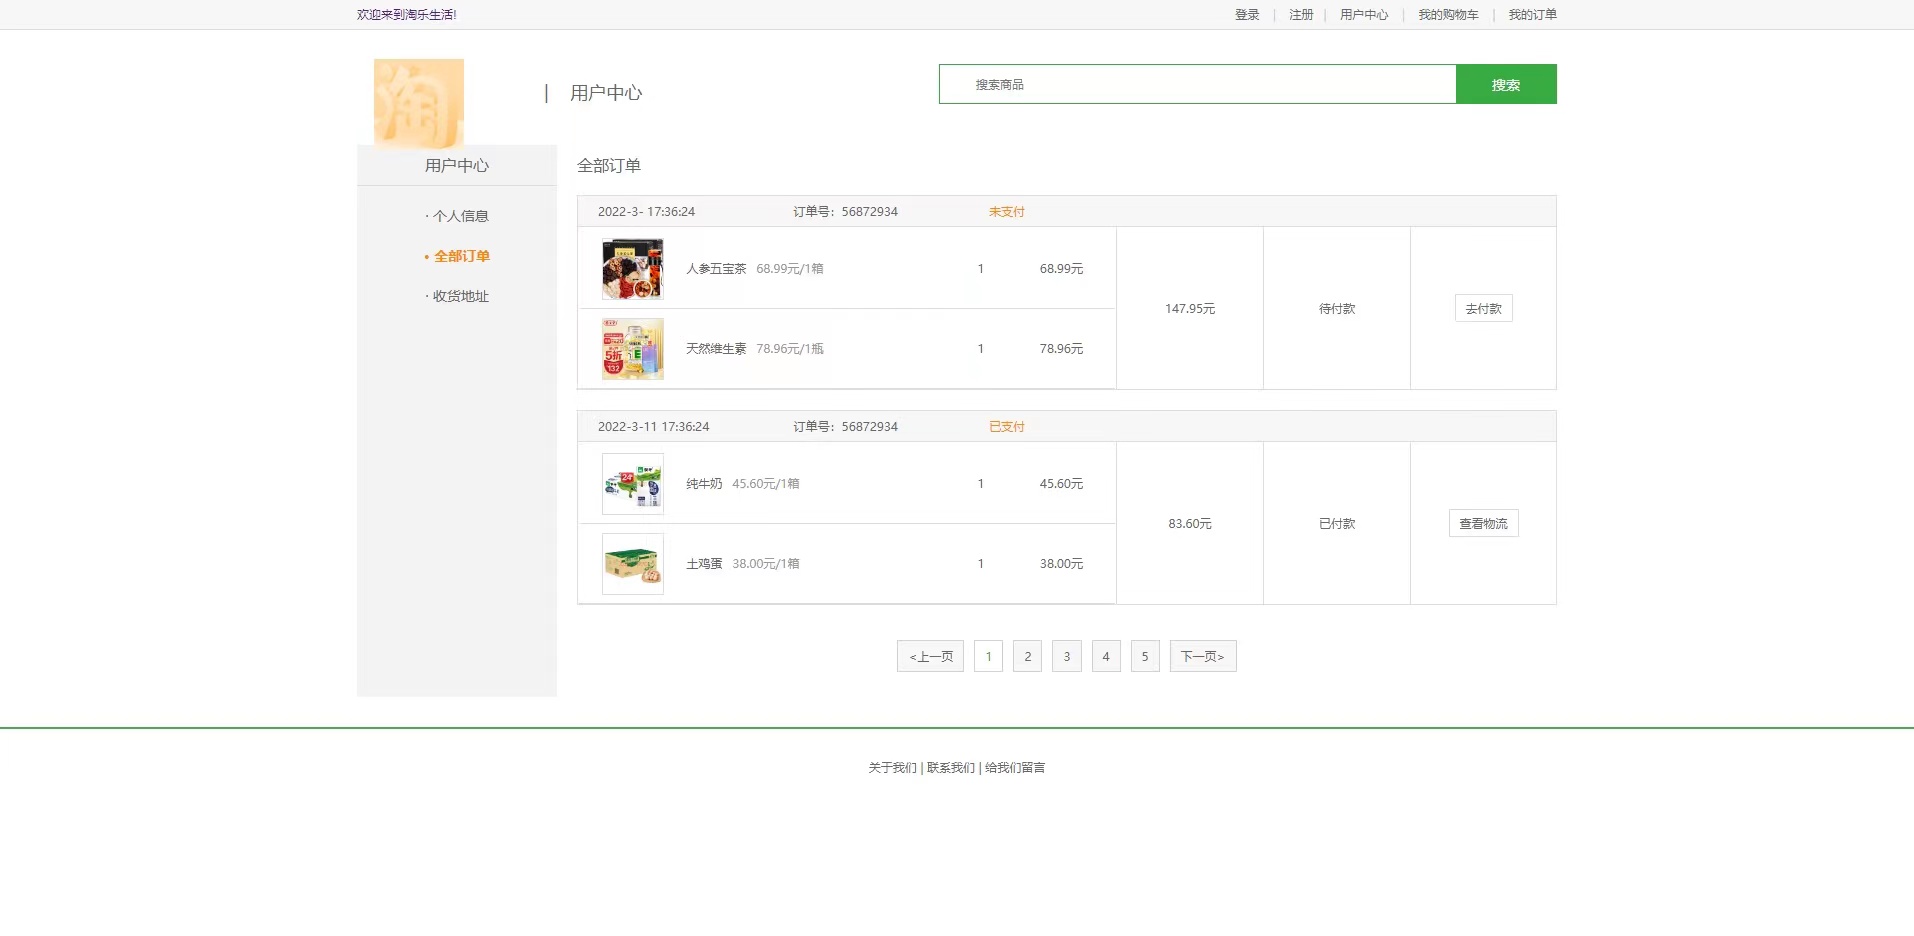
Task: Open 我的购物车 in top bar
Action: [x=1448, y=15]
